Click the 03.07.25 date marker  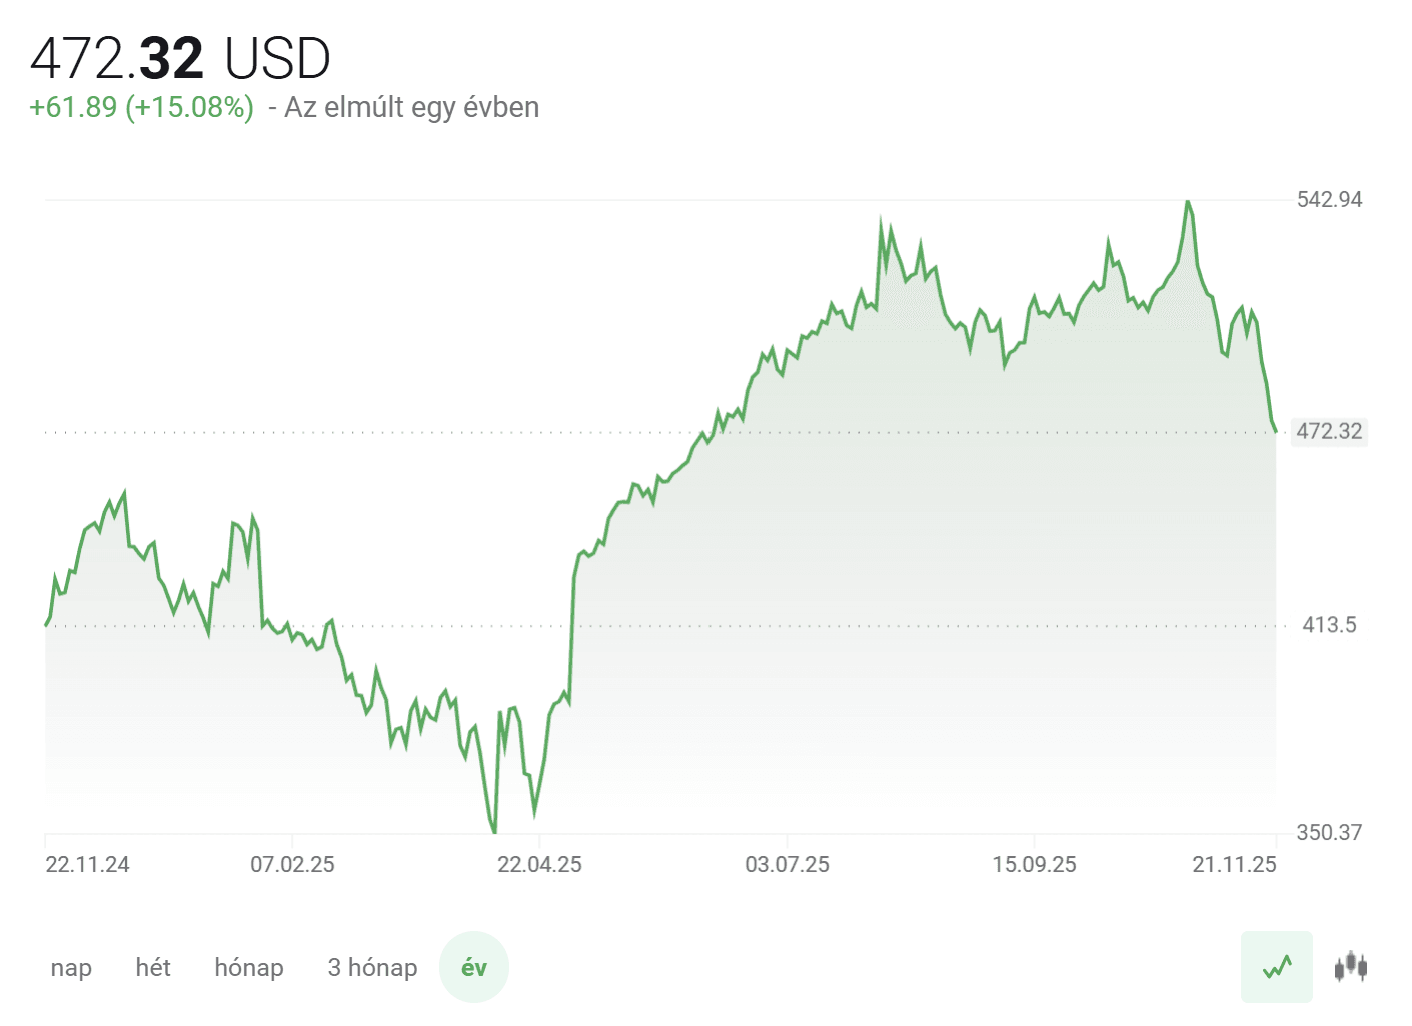coord(787,865)
